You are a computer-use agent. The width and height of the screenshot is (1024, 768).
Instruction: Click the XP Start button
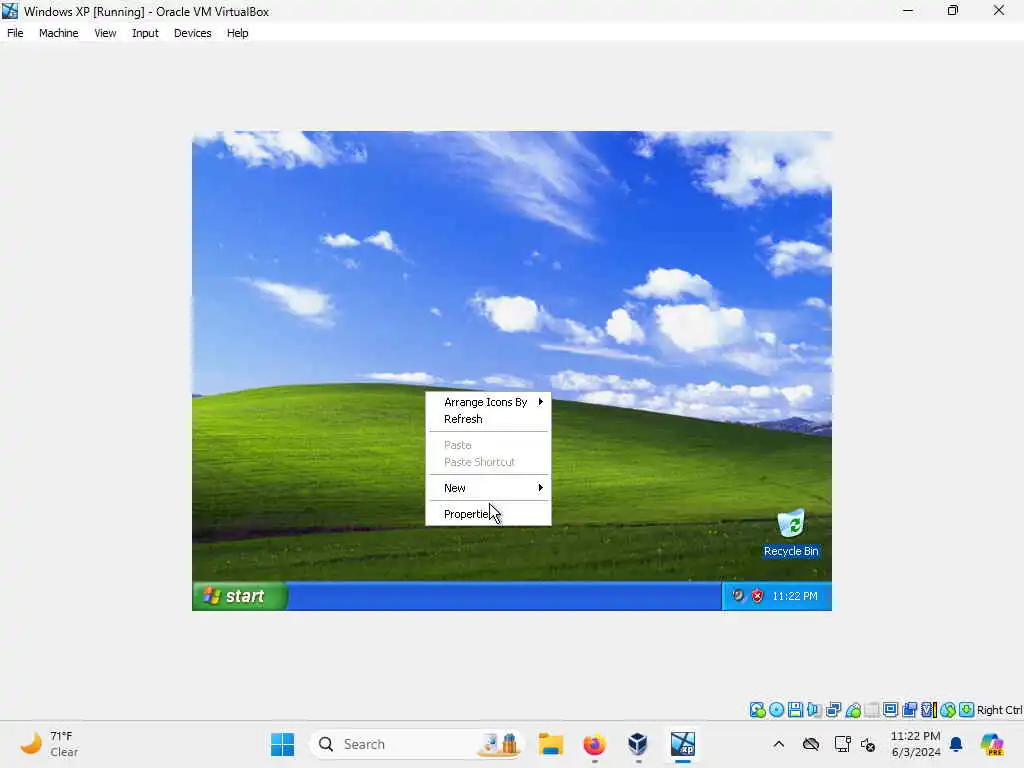[240, 596]
